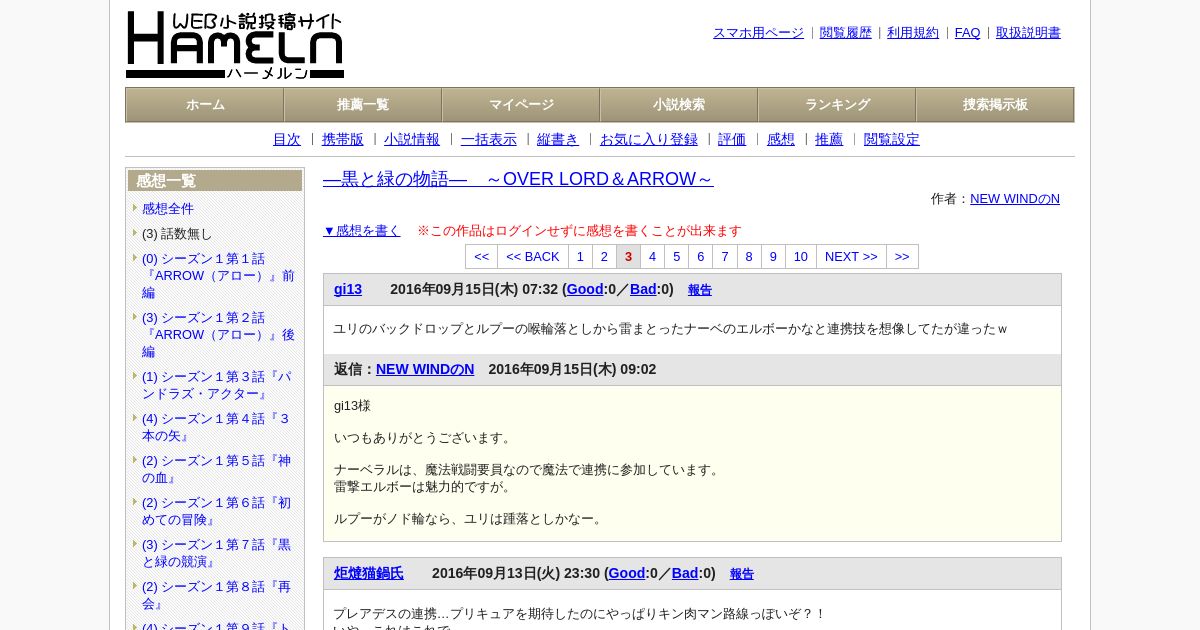1200x630 pixels.
Task: Open the ランキング tab
Action: coord(837,105)
